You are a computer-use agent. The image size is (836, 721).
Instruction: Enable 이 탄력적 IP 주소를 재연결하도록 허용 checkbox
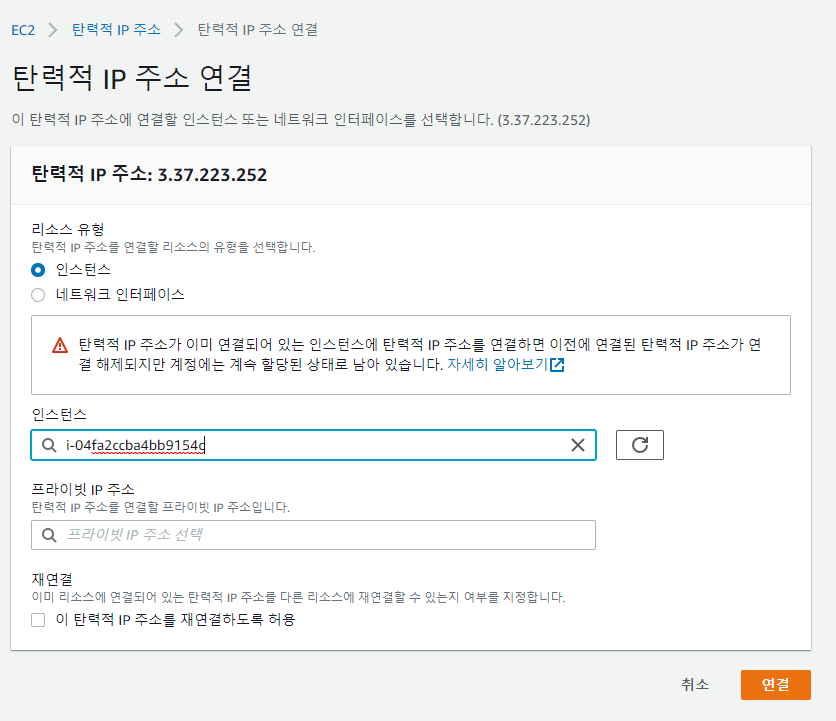[x=38, y=620]
